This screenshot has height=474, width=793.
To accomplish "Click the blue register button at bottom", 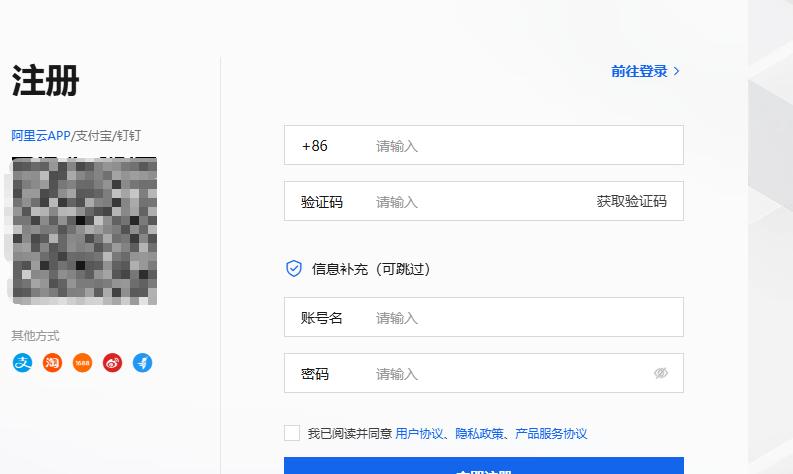I will coord(484,467).
